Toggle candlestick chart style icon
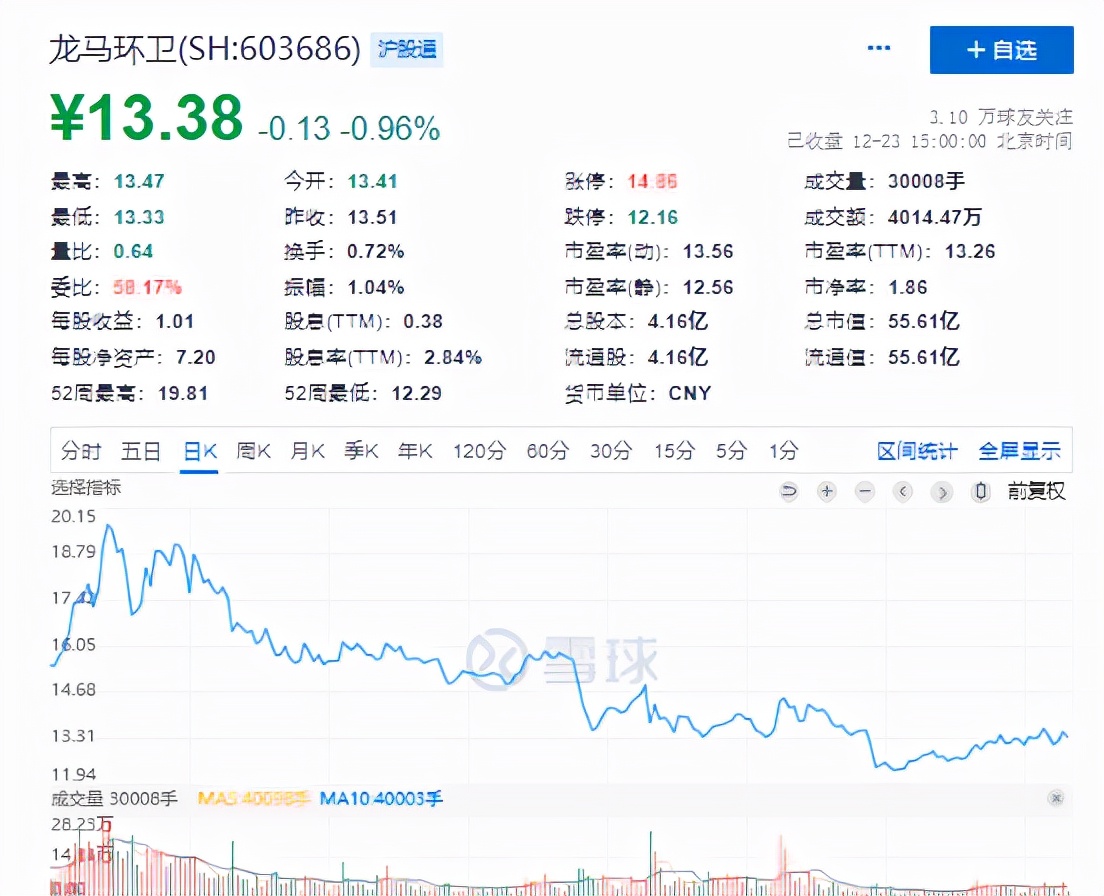 980,491
